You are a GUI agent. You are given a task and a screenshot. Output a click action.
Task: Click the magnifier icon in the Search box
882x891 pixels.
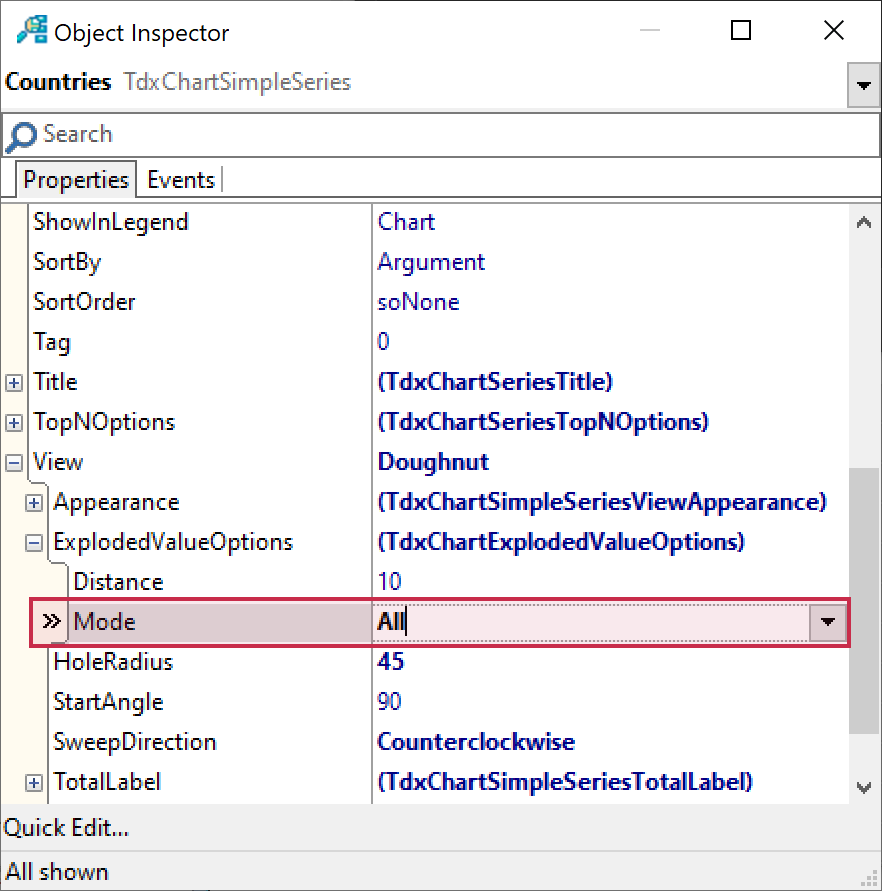tap(21, 136)
